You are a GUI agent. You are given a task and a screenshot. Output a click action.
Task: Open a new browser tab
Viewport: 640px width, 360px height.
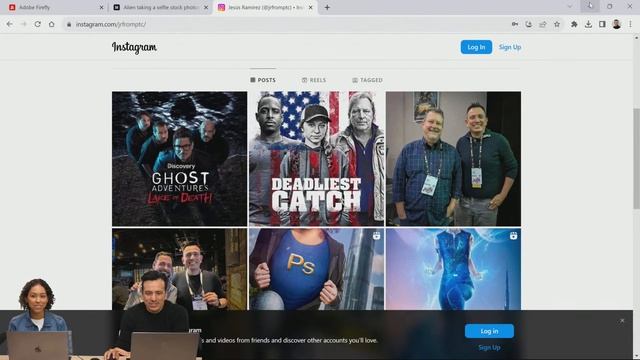coord(327,7)
